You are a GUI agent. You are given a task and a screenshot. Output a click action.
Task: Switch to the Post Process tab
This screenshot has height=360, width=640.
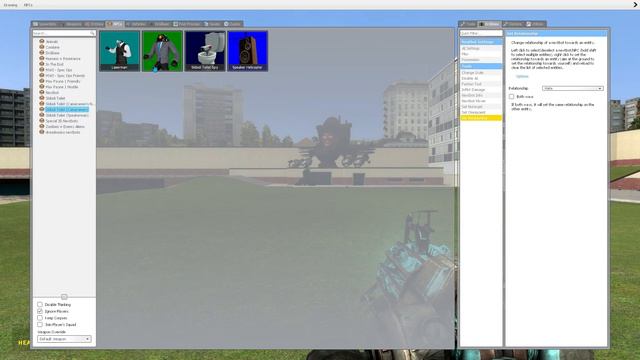(x=187, y=24)
